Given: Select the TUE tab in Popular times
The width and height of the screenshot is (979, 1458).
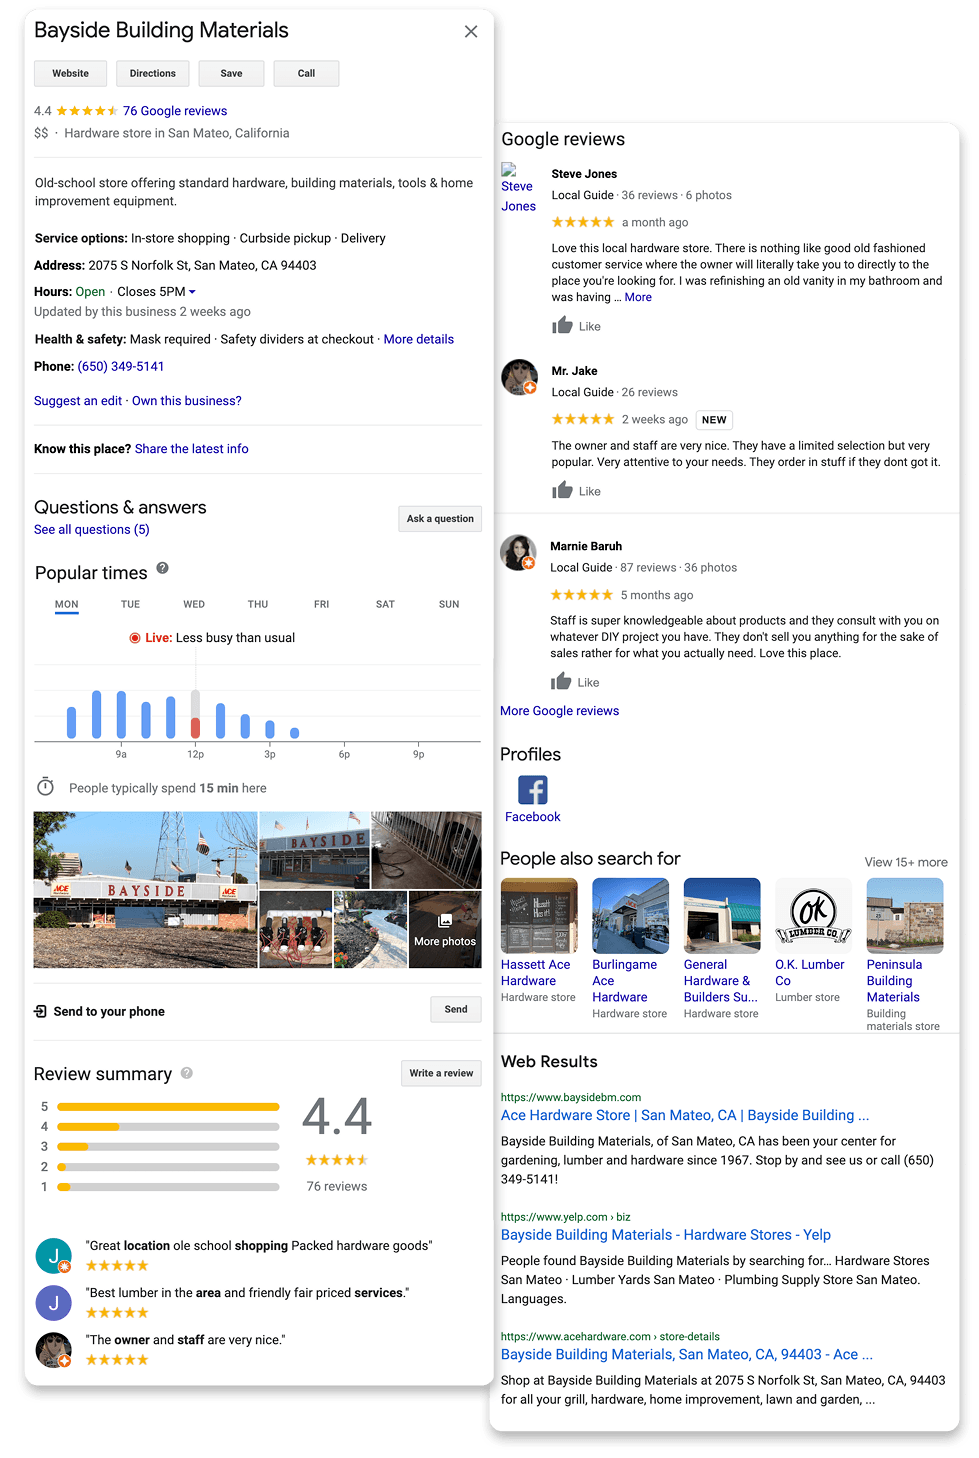Looking at the screenshot, I should [x=130, y=605].
